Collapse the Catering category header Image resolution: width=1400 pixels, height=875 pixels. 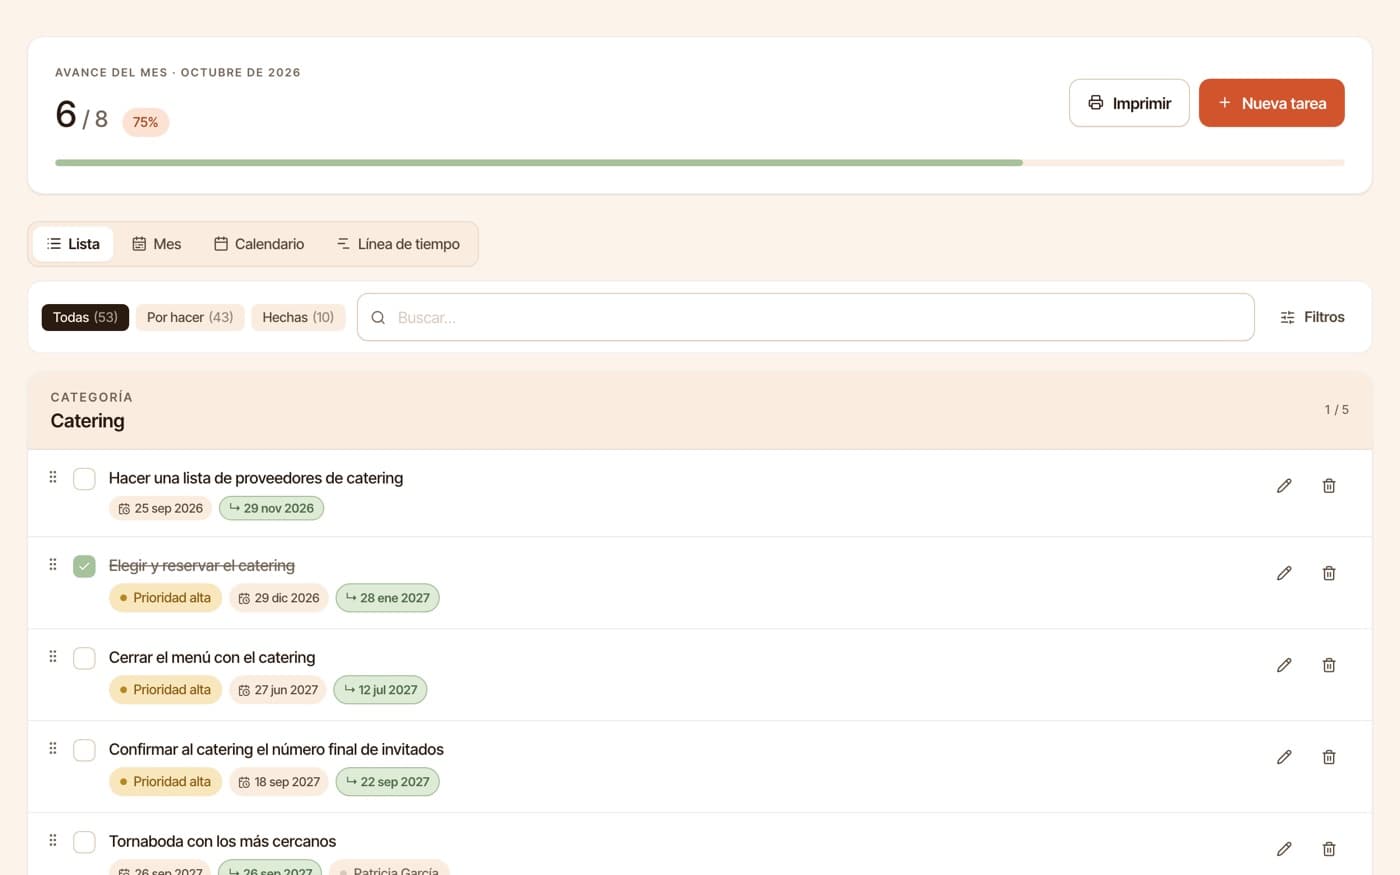click(x=700, y=410)
